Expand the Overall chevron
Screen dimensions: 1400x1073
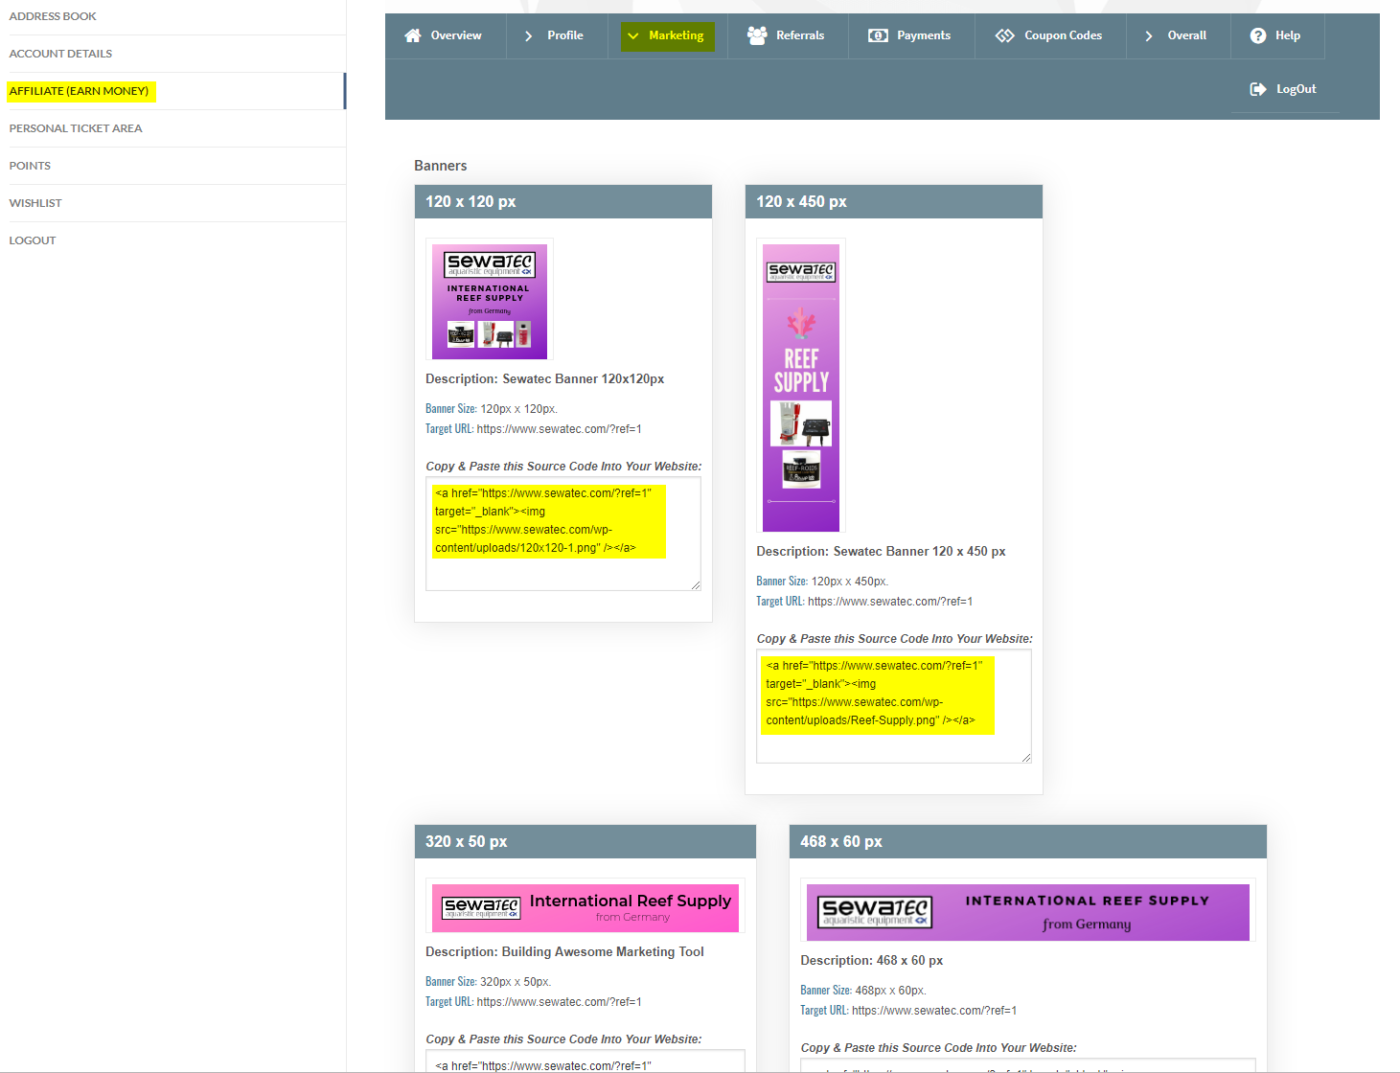(x=1149, y=35)
